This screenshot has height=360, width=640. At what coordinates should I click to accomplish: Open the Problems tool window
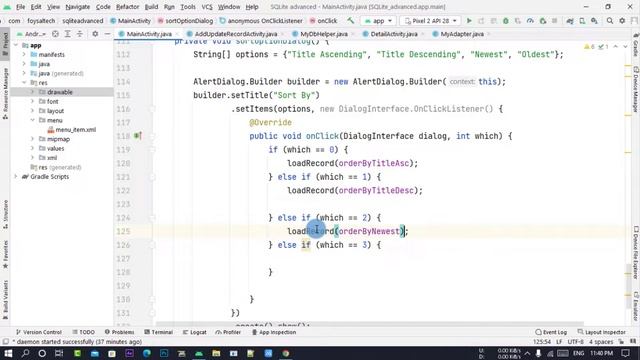pyautogui.click(x=120, y=332)
